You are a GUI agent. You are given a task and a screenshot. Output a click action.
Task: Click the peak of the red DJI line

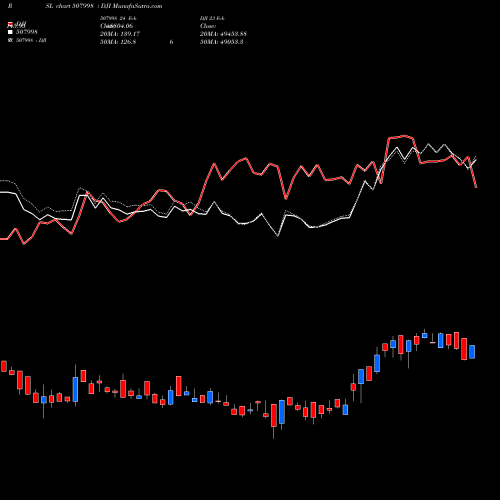405,136
